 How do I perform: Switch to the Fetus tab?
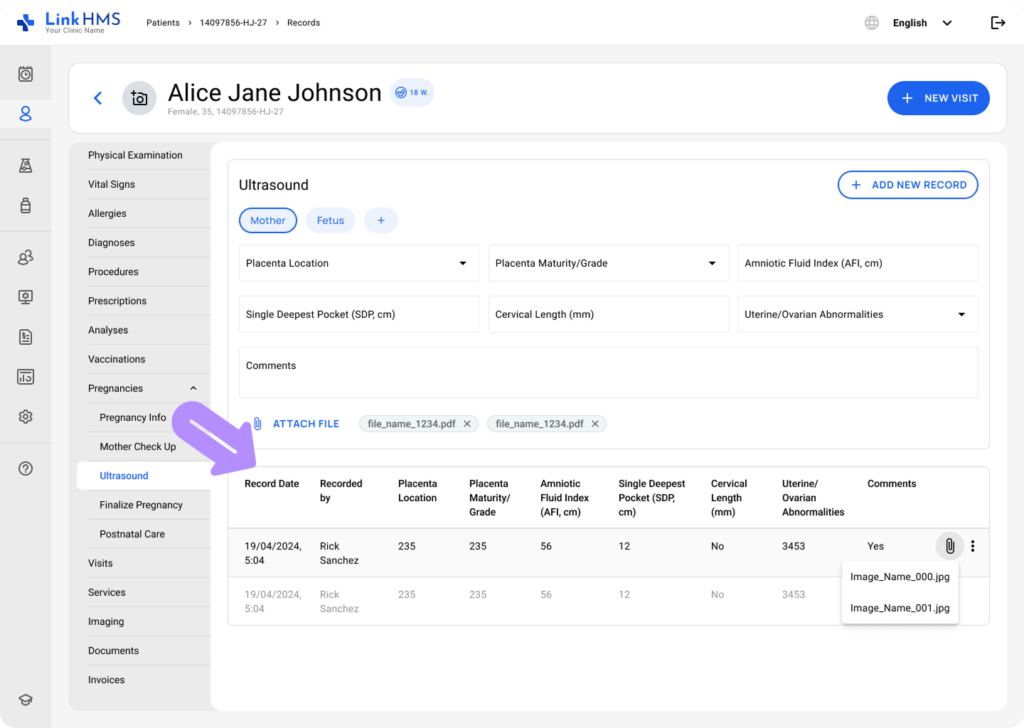click(x=330, y=221)
